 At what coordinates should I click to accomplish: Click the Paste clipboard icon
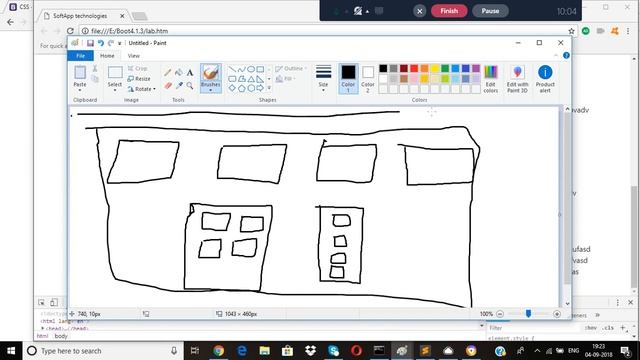point(80,73)
